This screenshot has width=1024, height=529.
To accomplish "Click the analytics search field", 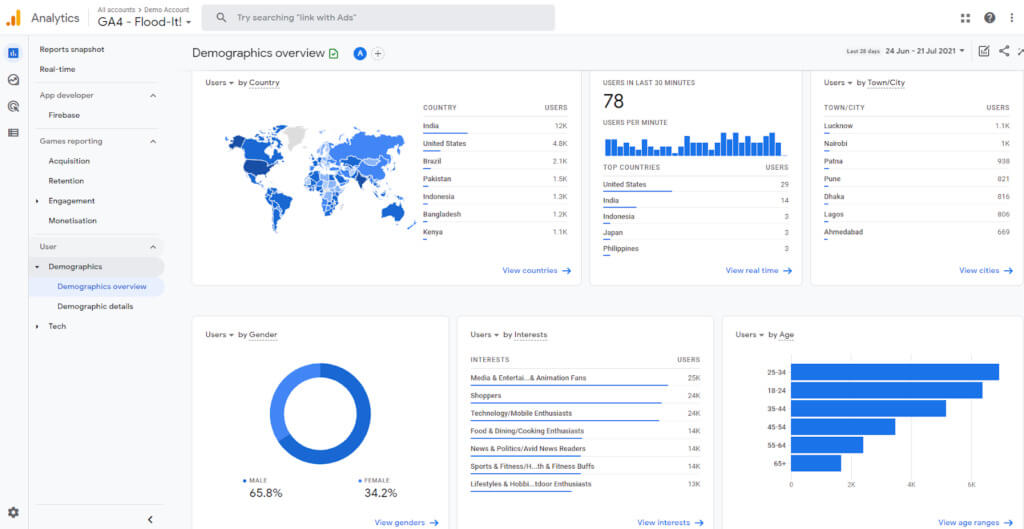I will (x=380, y=18).
